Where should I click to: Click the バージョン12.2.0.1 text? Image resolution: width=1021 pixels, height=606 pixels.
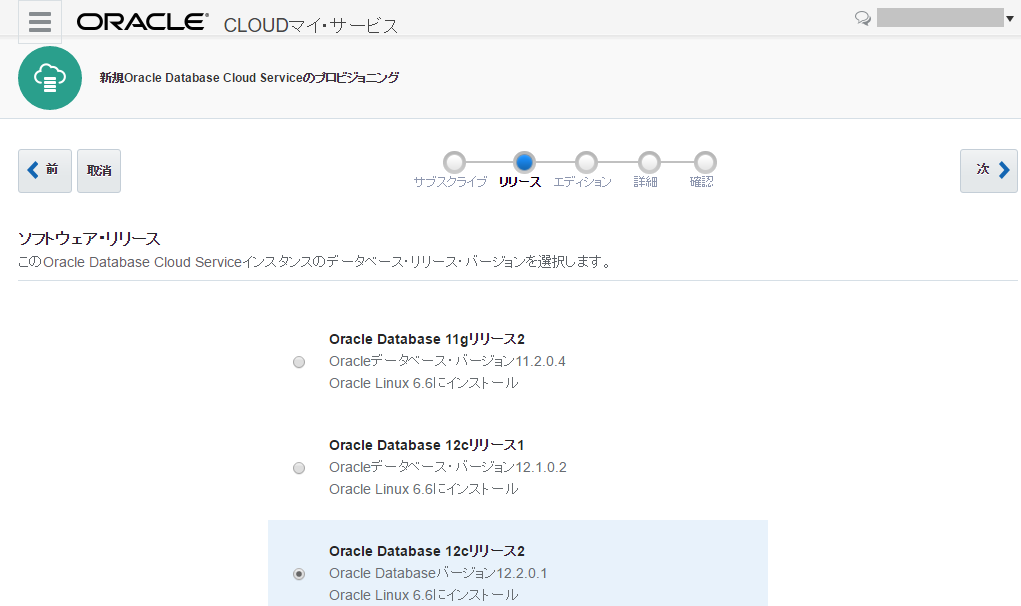coord(491,573)
